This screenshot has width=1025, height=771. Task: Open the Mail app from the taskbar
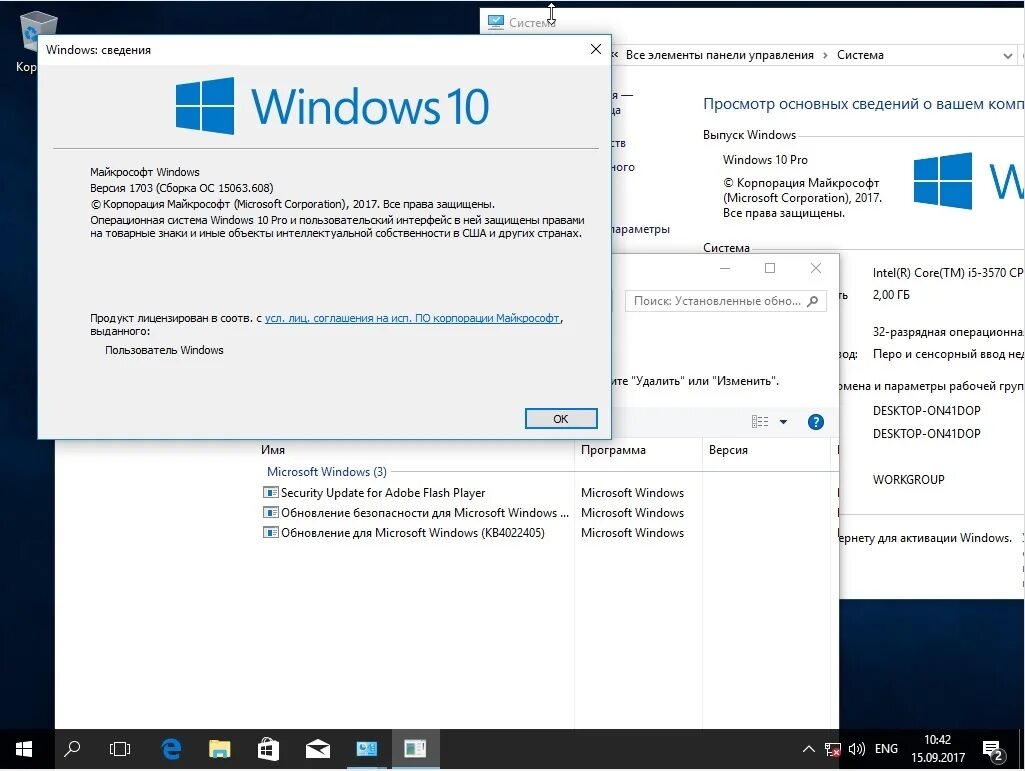[318, 749]
